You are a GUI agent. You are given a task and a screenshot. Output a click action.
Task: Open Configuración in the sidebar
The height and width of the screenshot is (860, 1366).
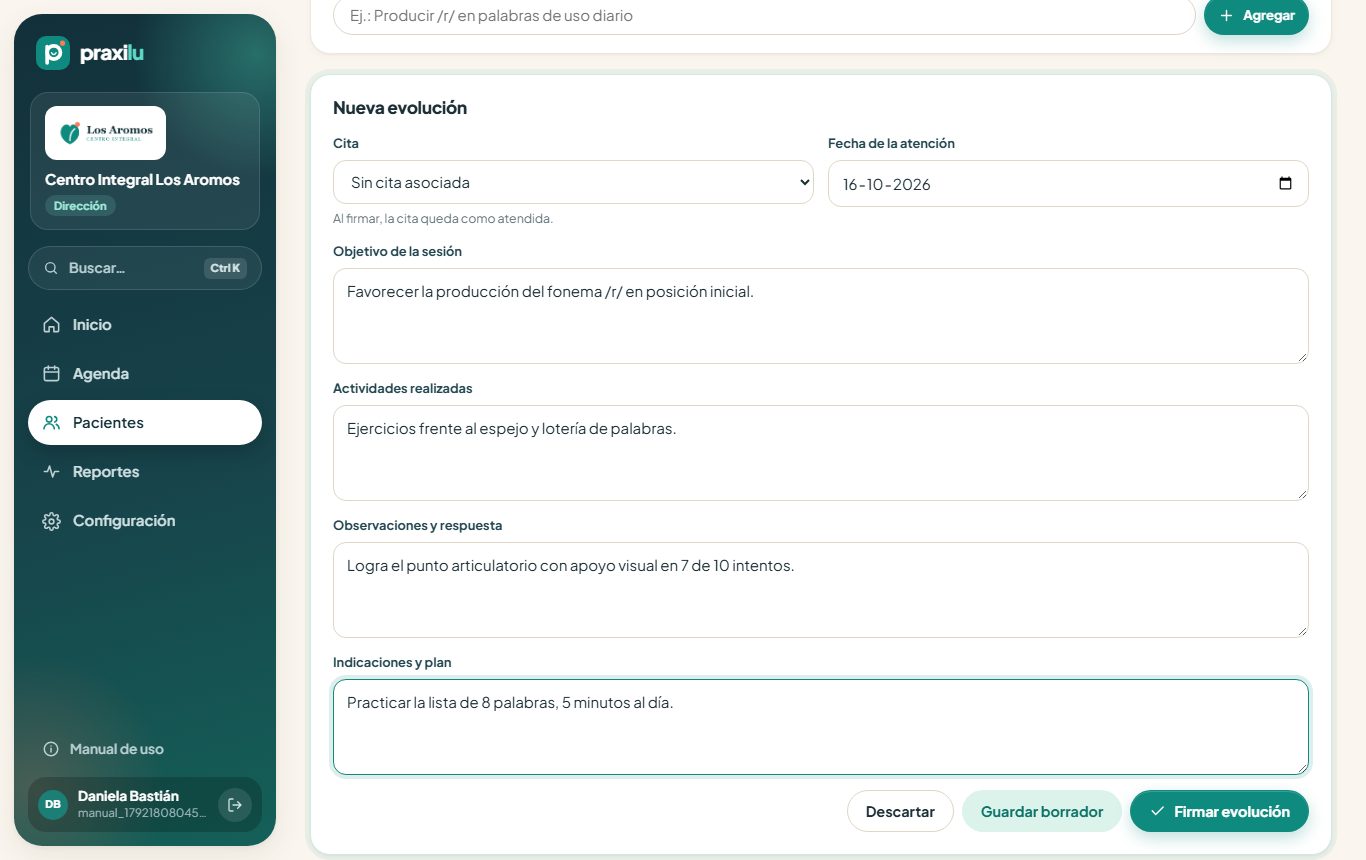(x=145, y=521)
